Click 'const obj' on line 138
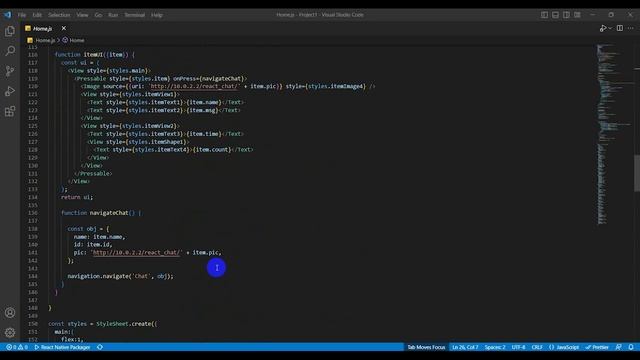 (82, 229)
